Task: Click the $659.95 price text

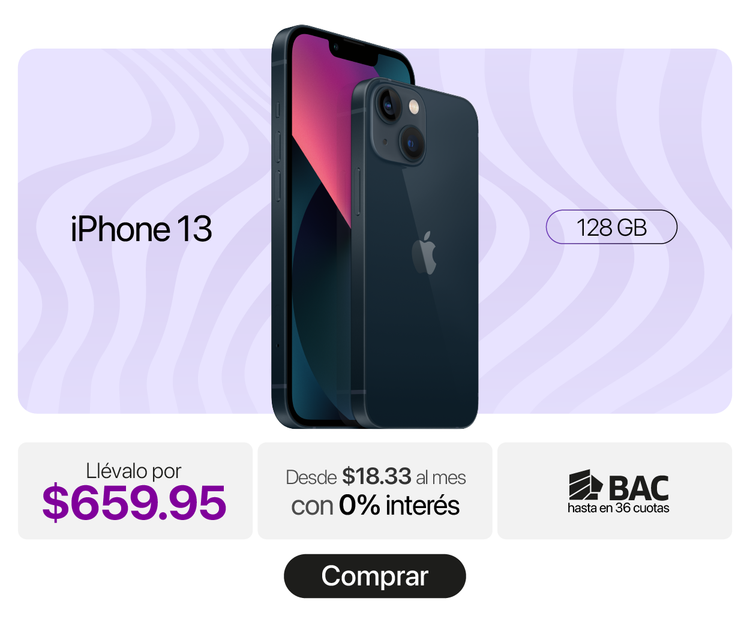Action: click(134, 502)
